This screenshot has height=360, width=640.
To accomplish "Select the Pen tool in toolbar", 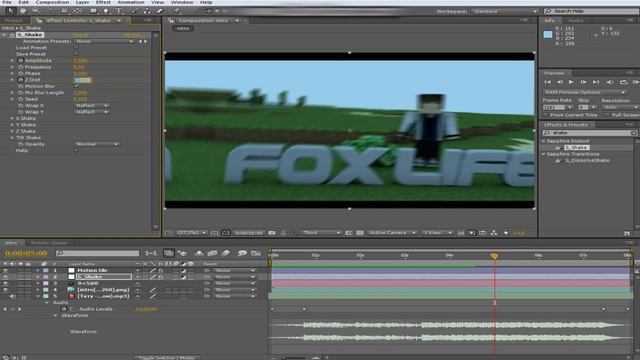I will pyautogui.click(x=106, y=11).
